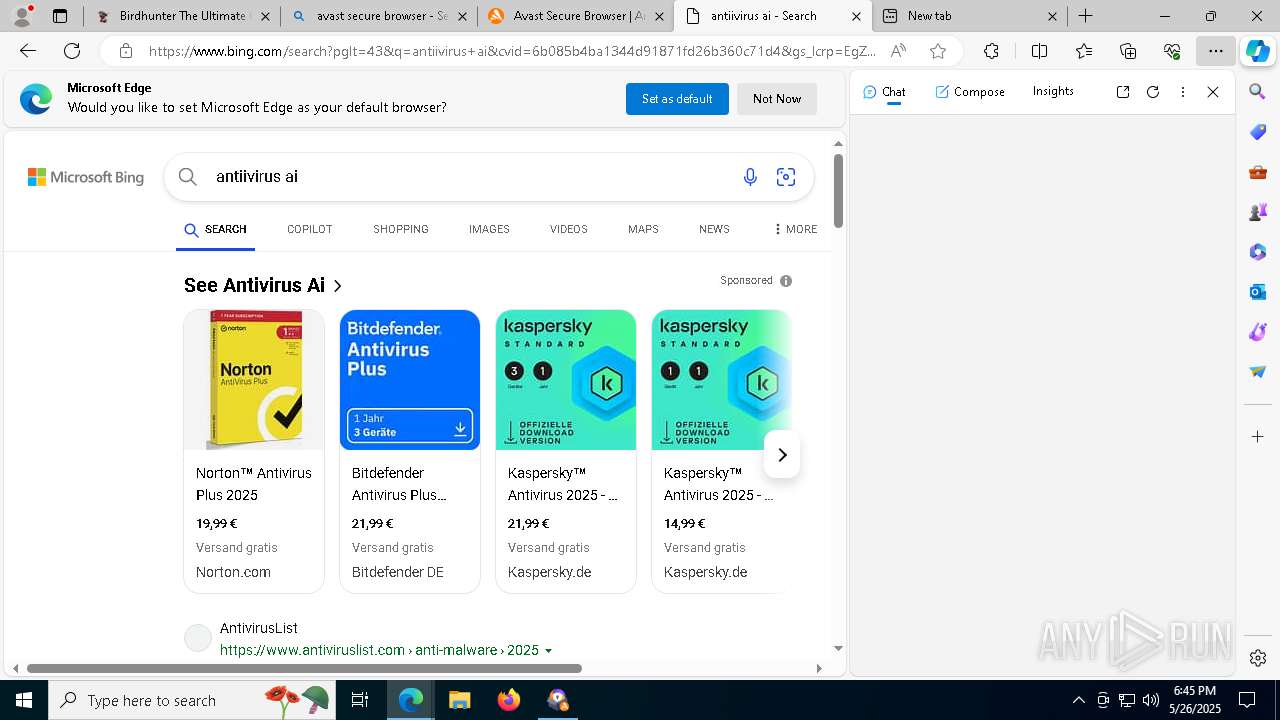This screenshot has height=720, width=1280.
Task: Open the tab actions menu icon
Action: (60, 16)
